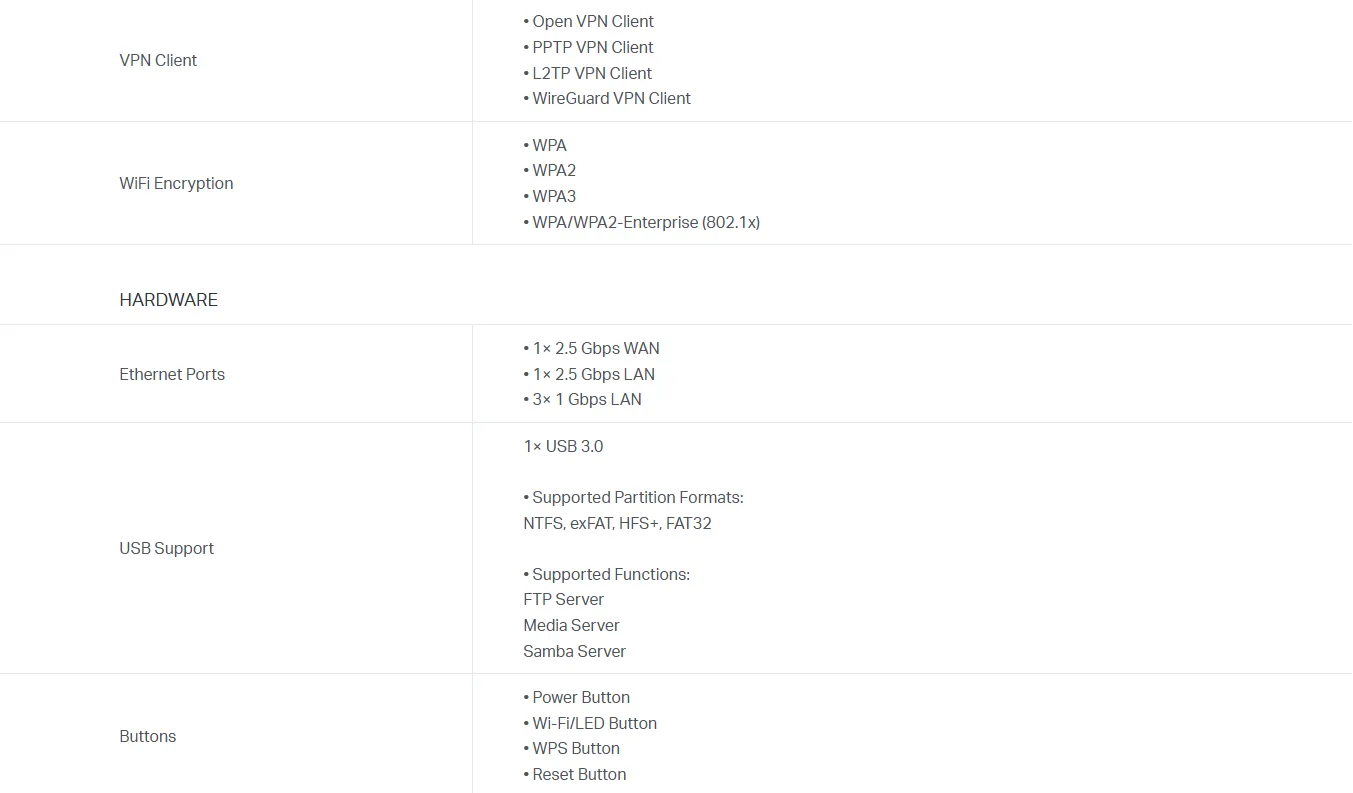
Task: Click the WiFi Encryption label
Action: 176,183
